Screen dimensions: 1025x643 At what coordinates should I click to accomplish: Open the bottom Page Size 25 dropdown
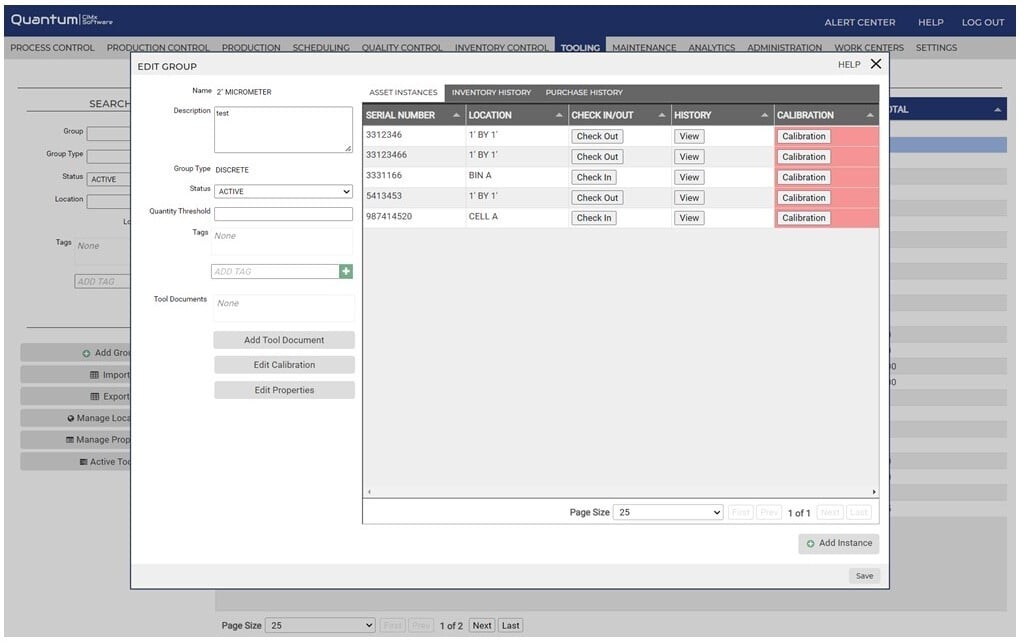tap(318, 625)
